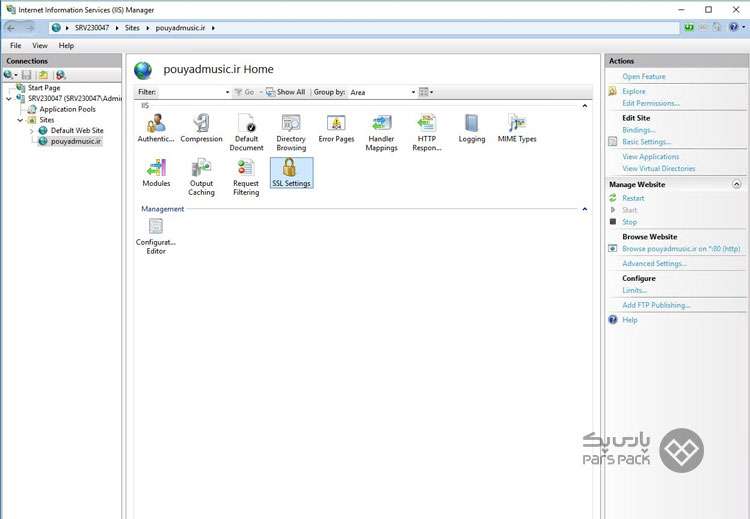Open the View menu
Viewport: 750px width, 519px height.
40,45
